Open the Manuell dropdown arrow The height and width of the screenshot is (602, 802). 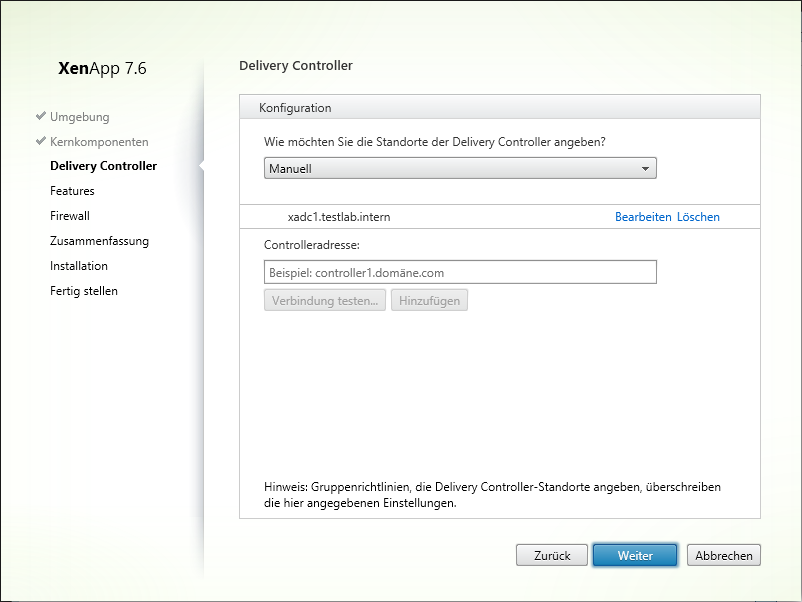[645, 169]
